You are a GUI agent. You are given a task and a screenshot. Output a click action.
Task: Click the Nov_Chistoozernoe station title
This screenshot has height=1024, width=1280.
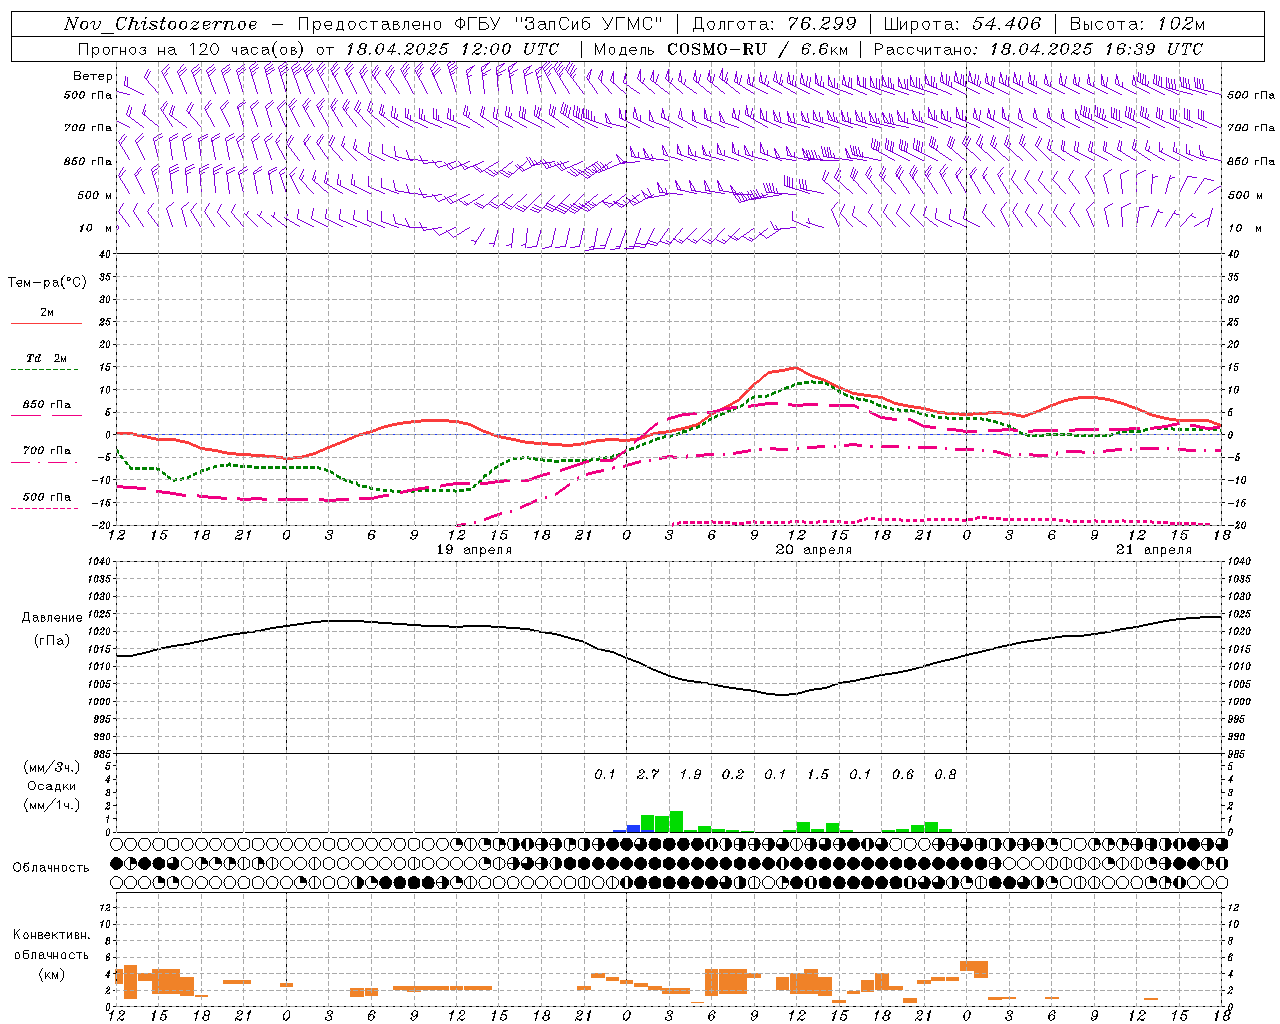(x=160, y=24)
